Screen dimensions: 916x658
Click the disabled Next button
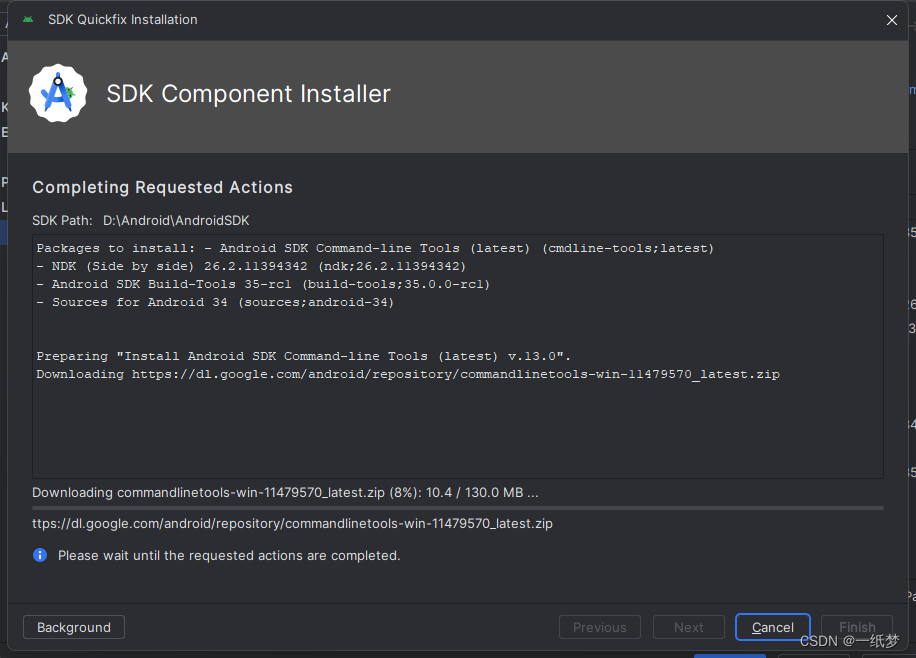689,627
